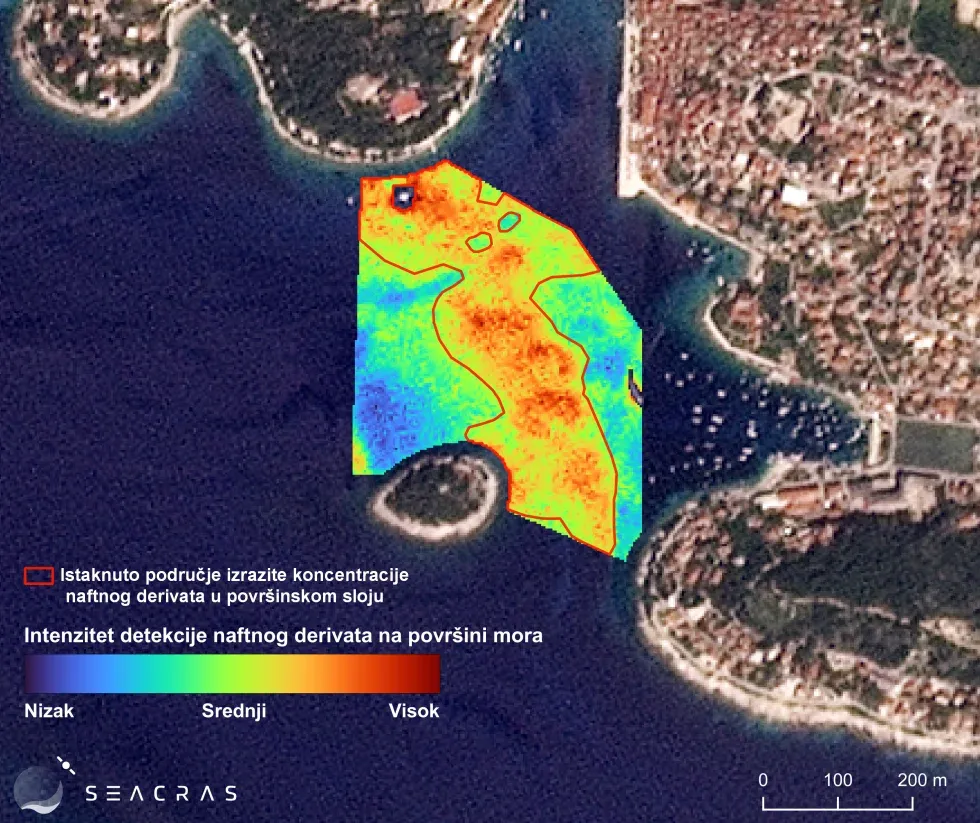This screenshot has width=980, height=823.
Task: Click the scale bar line
Action: (838, 804)
